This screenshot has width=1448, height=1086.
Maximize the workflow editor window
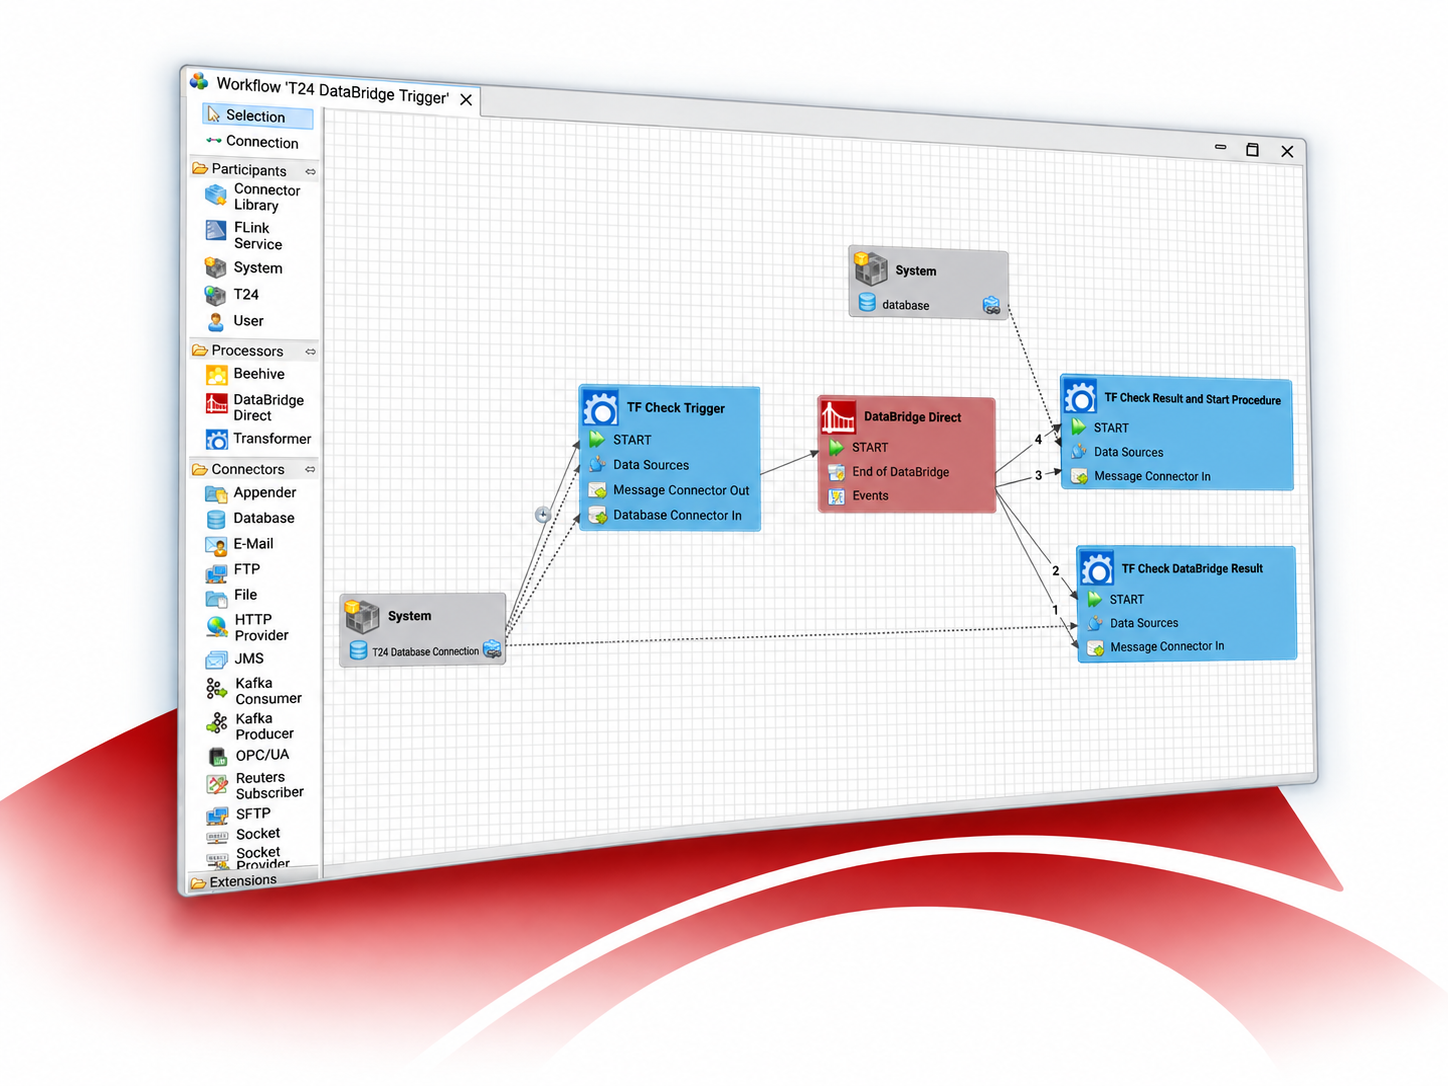coord(1252,150)
